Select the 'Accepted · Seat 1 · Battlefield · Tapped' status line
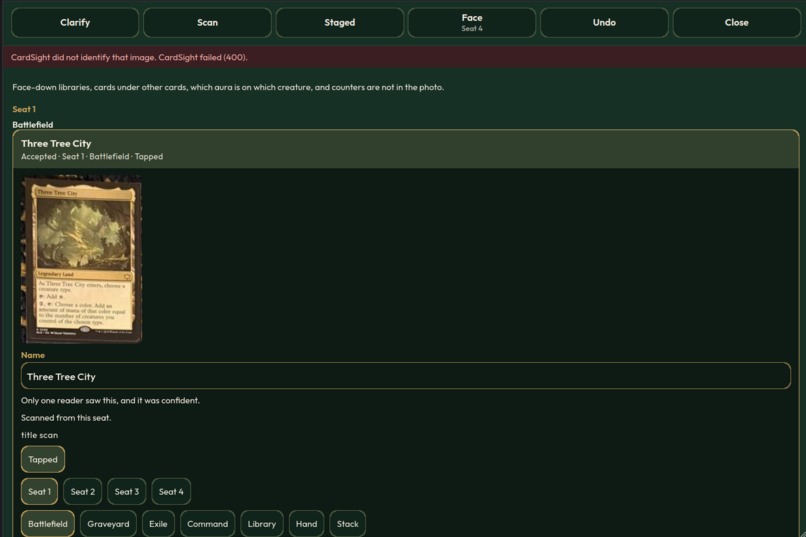 tap(92, 157)
